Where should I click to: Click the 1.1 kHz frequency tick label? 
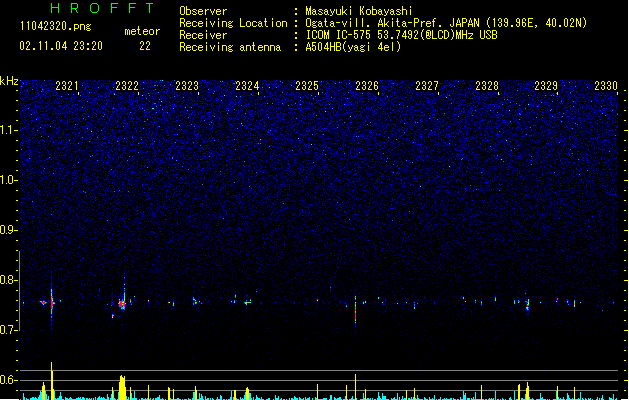click(8, 130)
